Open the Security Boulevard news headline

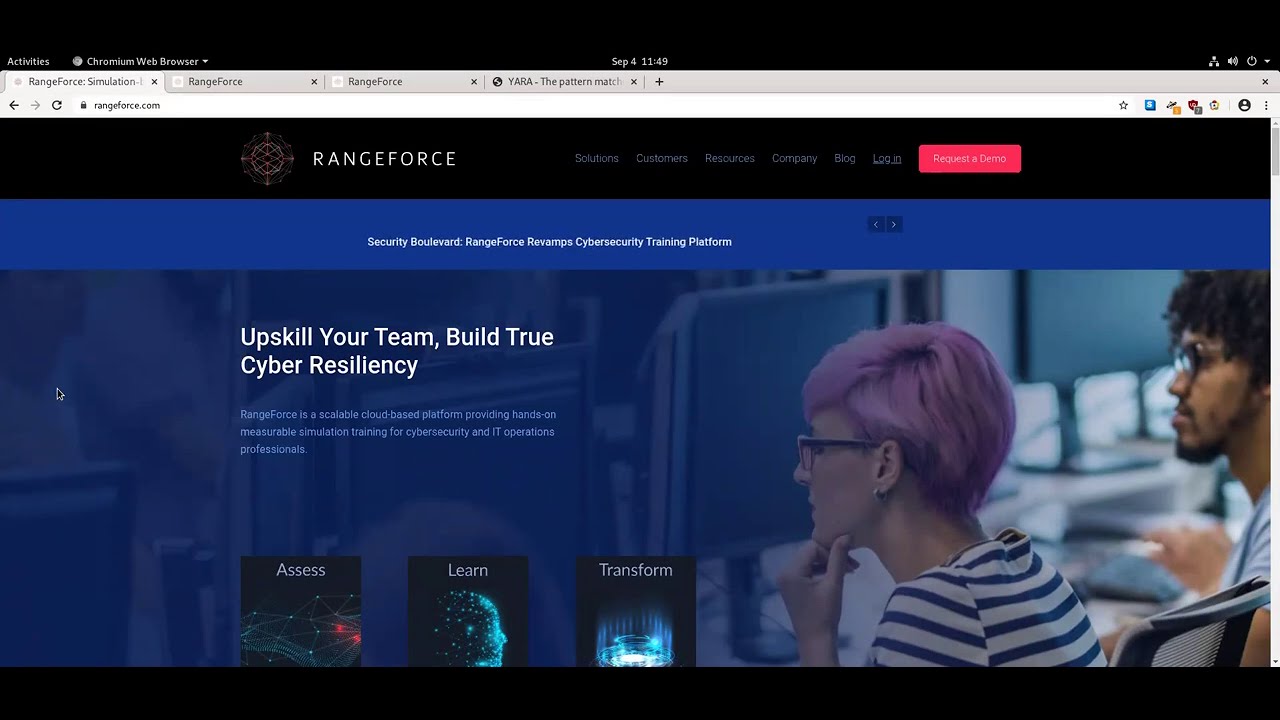549,242
